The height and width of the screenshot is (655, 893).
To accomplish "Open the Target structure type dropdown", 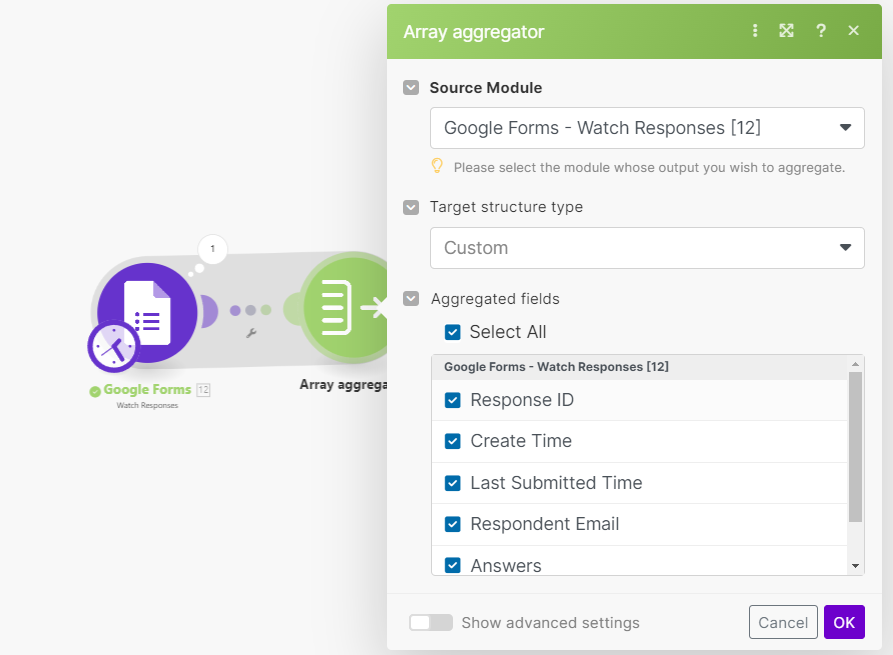I will tap(647, 248).
